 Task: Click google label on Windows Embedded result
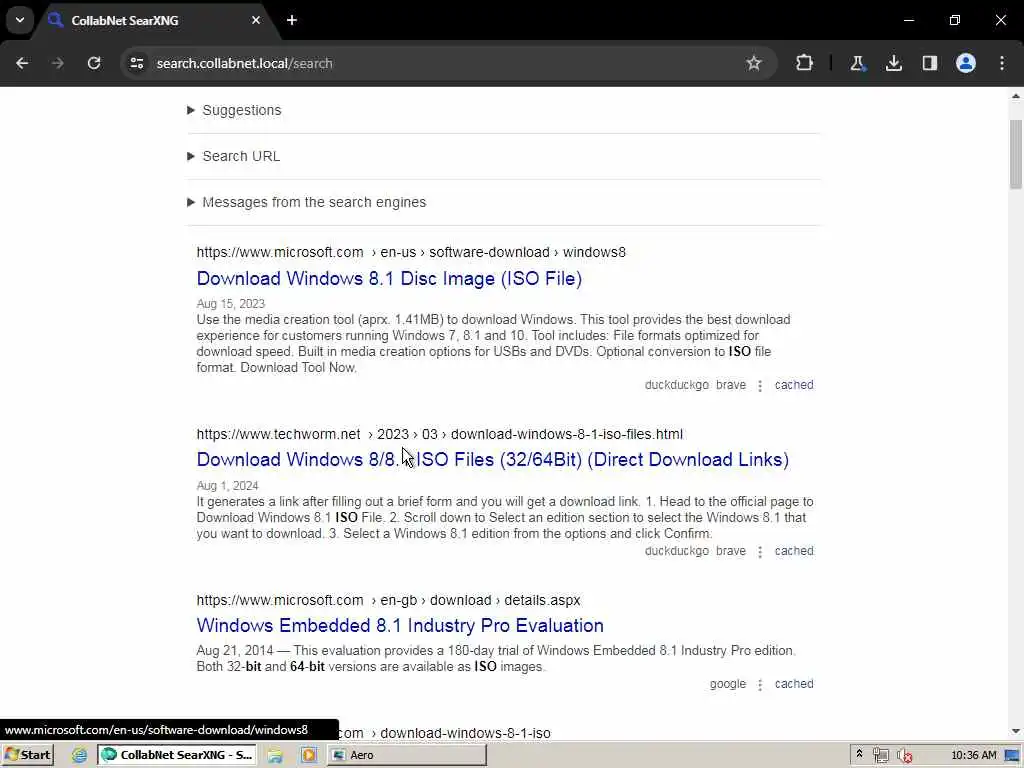pyautogui.click(x=728, y=684)
